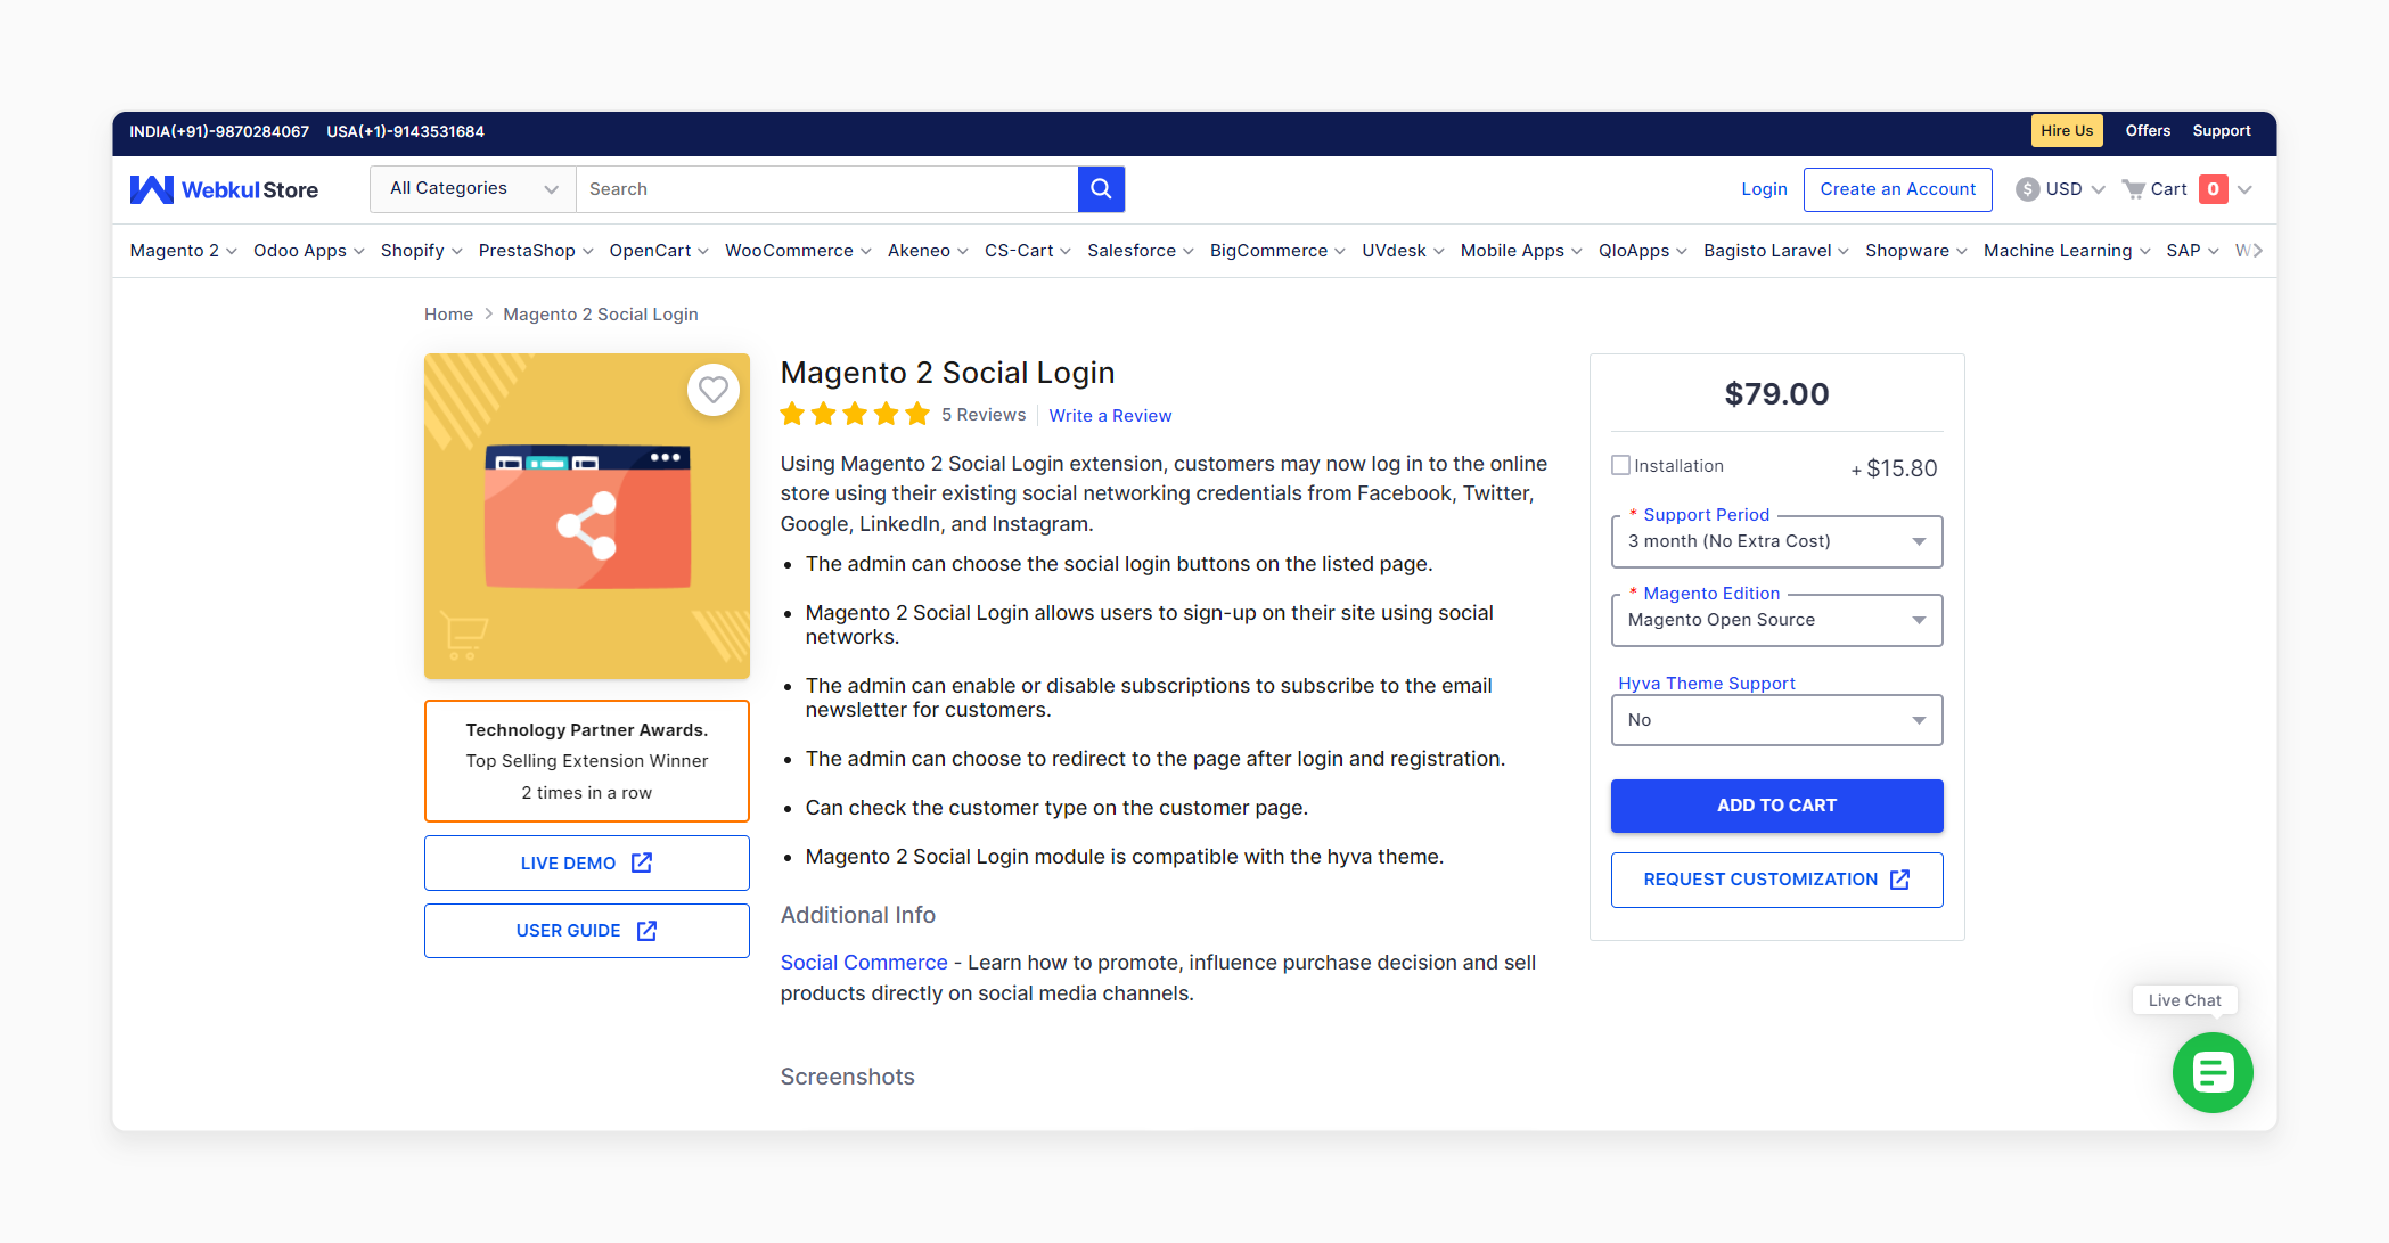Screen dimensions: 2389x1243
Task: Open the PrestaShop menu
Action: click(x=536, y=251)
